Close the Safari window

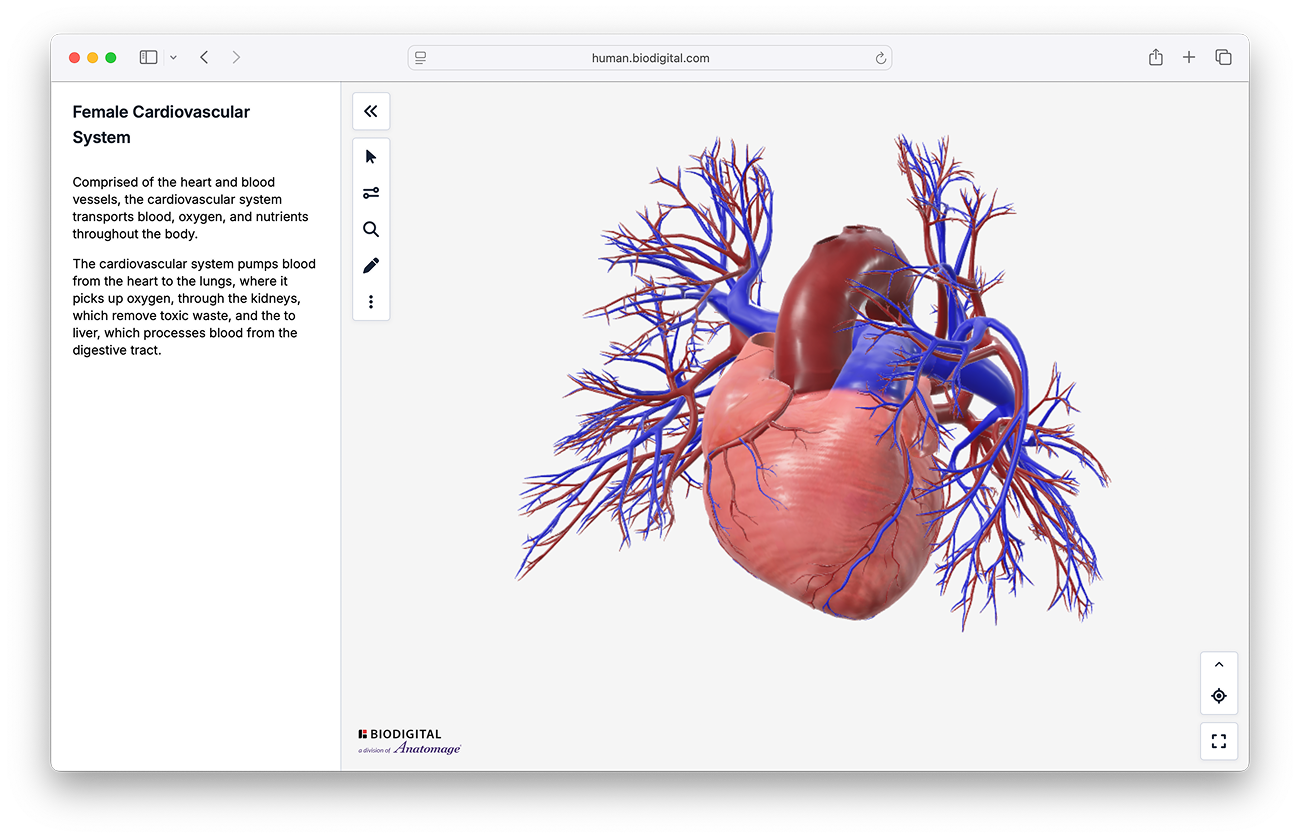(x=75, y=58)
